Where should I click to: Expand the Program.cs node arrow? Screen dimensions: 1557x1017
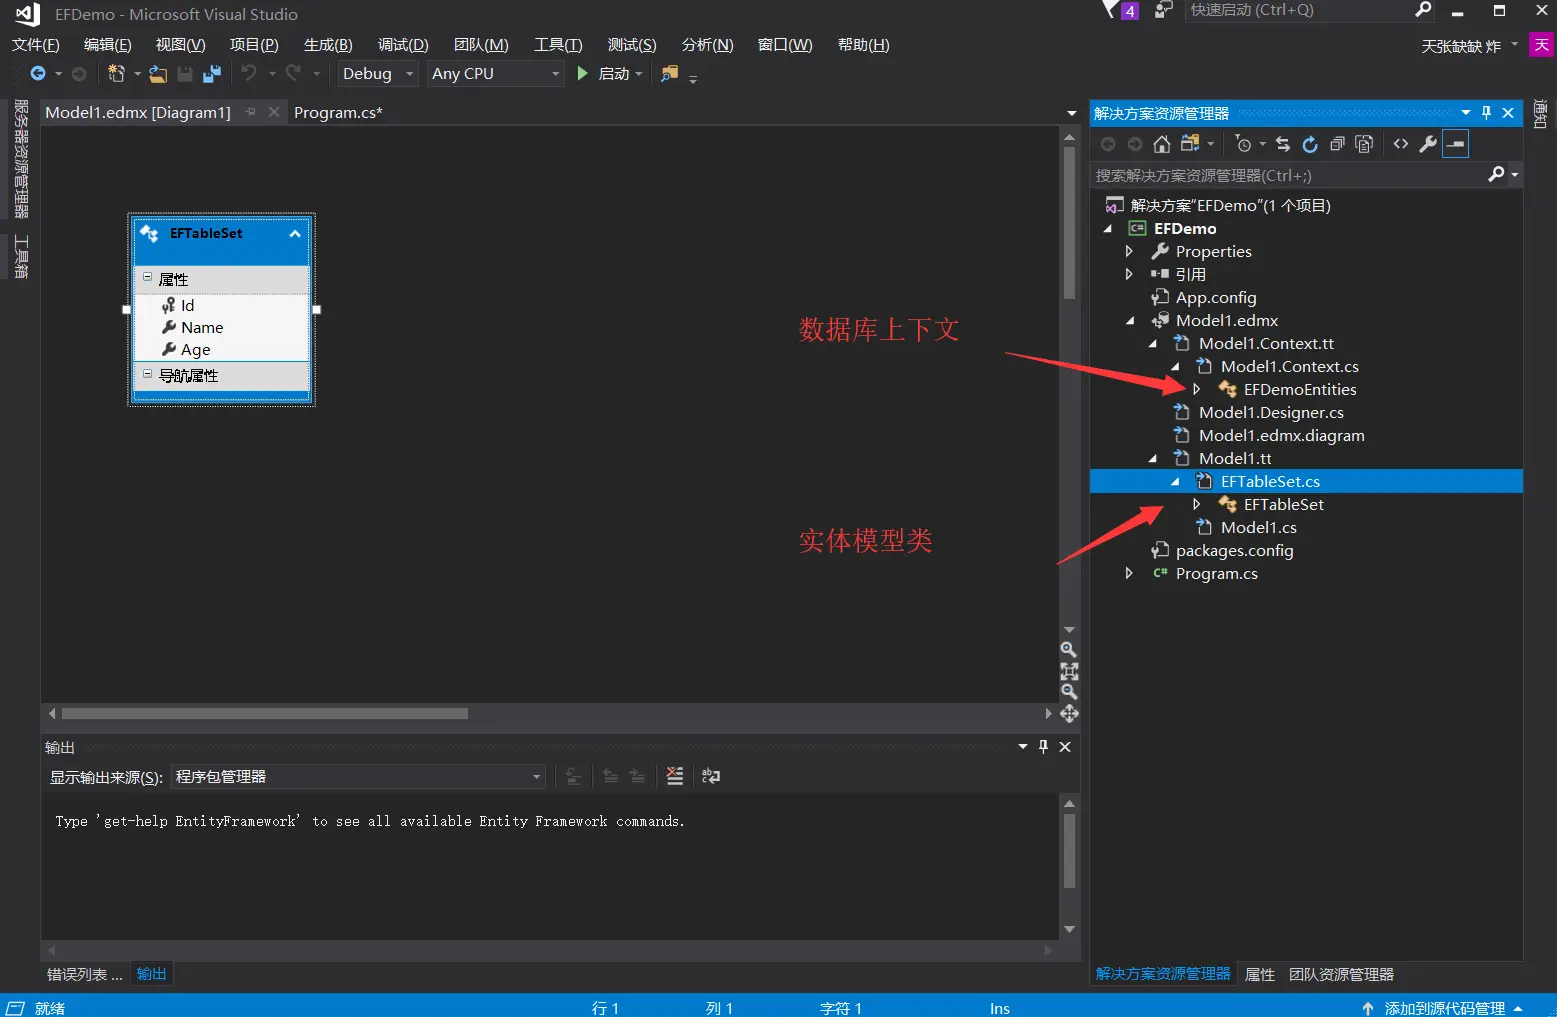(1129, 573)
